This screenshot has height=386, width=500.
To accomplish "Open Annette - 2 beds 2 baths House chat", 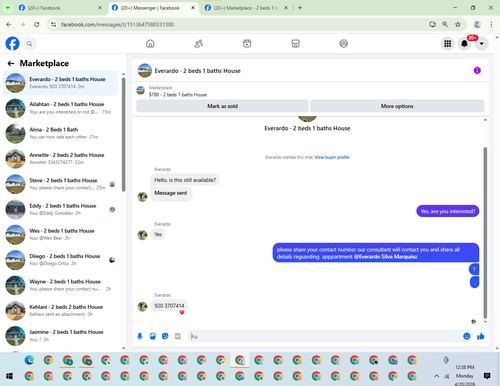I will tap(60, 159).
